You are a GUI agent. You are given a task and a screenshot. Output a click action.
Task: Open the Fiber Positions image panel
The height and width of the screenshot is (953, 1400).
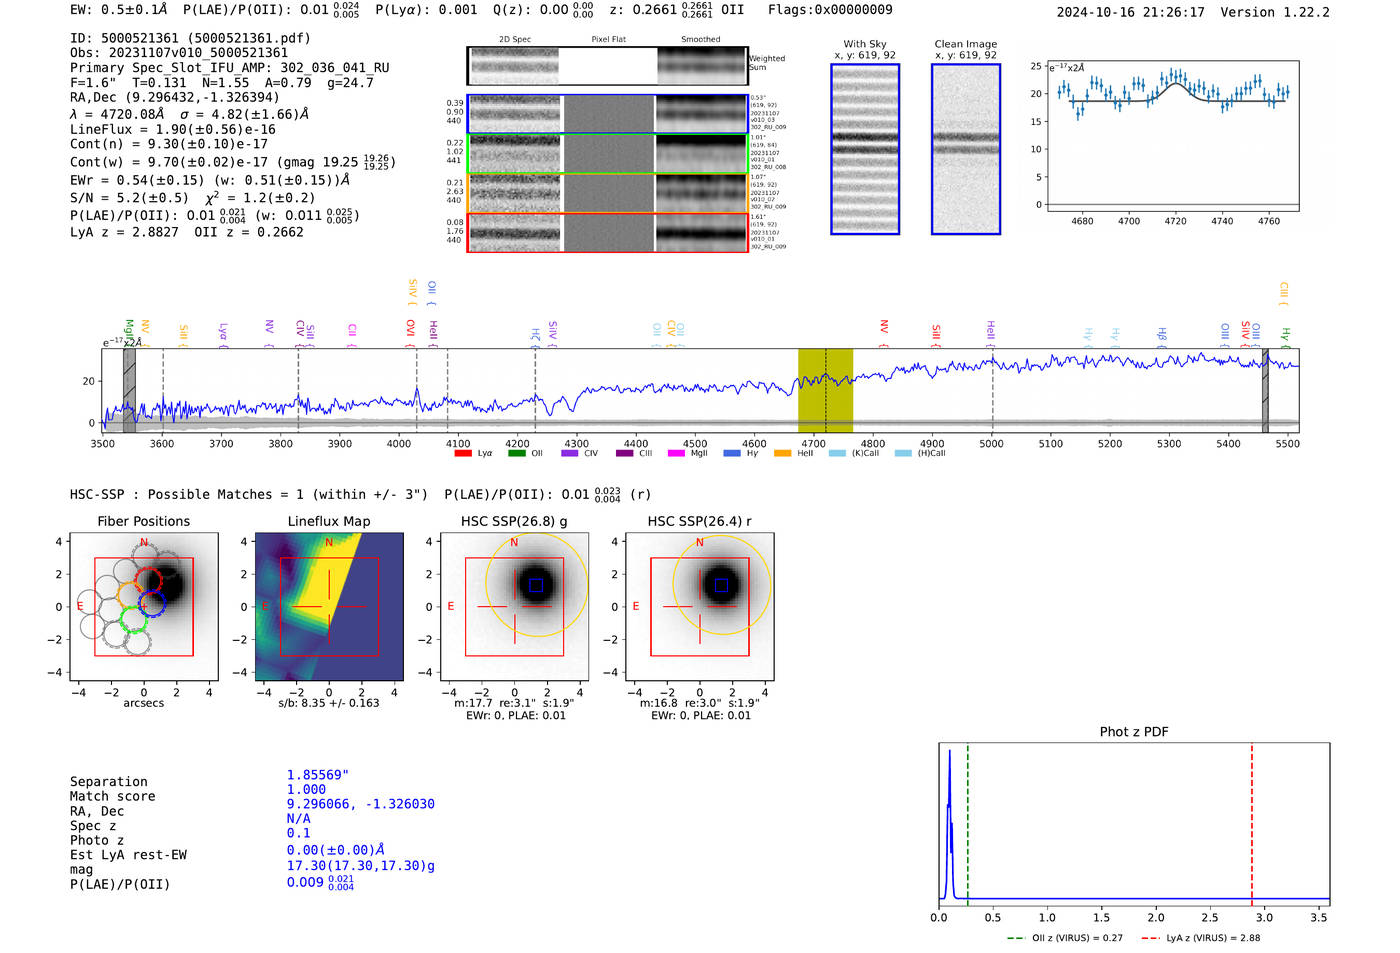pos(144,607)
